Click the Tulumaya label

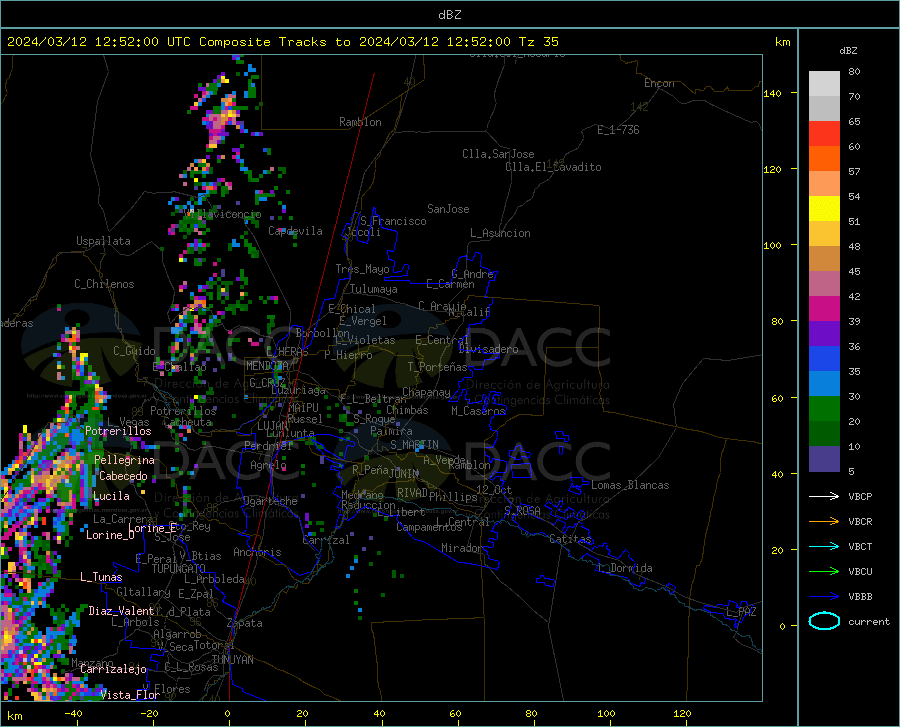pos(374,289)
